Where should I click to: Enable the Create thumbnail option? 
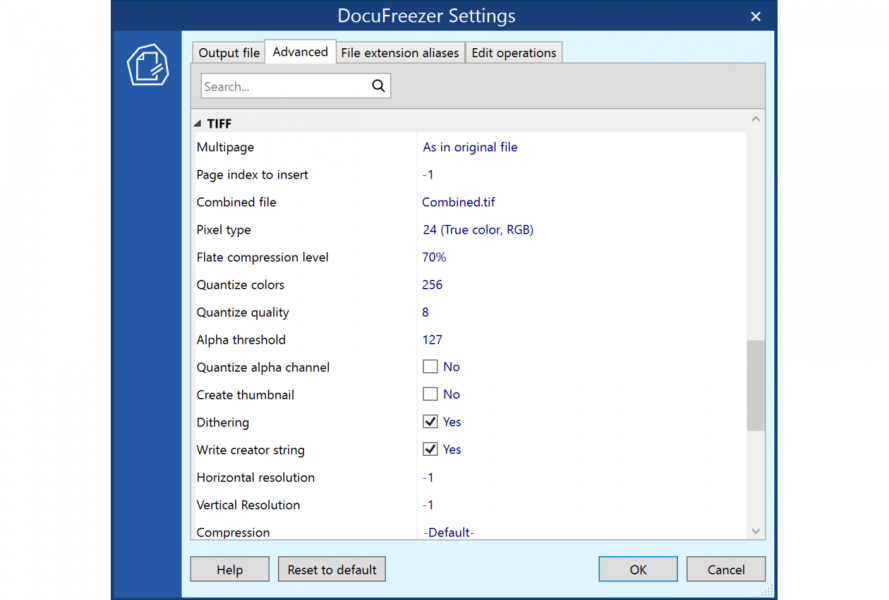click(x=430, y=394)
